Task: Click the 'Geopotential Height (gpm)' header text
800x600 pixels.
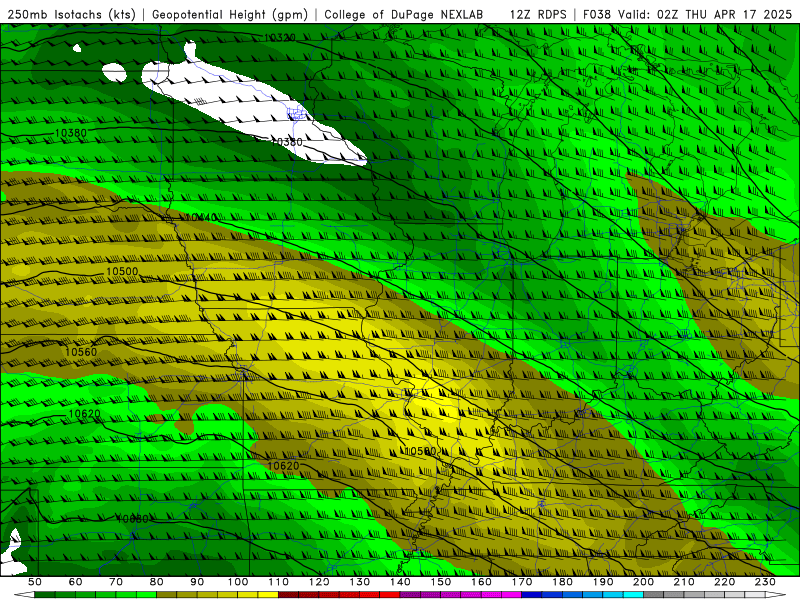Action: click(230, 15)
